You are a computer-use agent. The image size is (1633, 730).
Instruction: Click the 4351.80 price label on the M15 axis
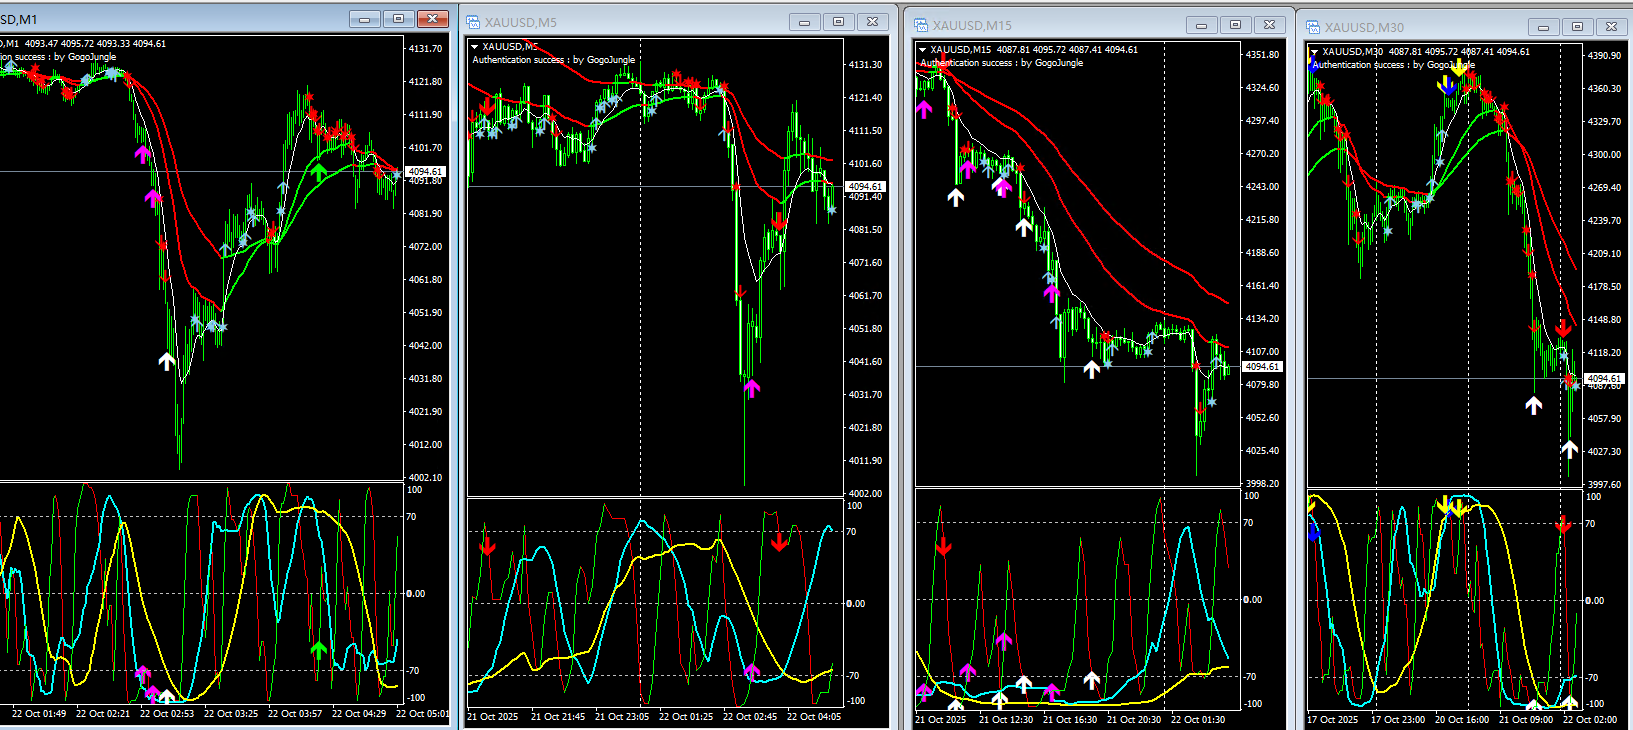(x=1262, y=55)
